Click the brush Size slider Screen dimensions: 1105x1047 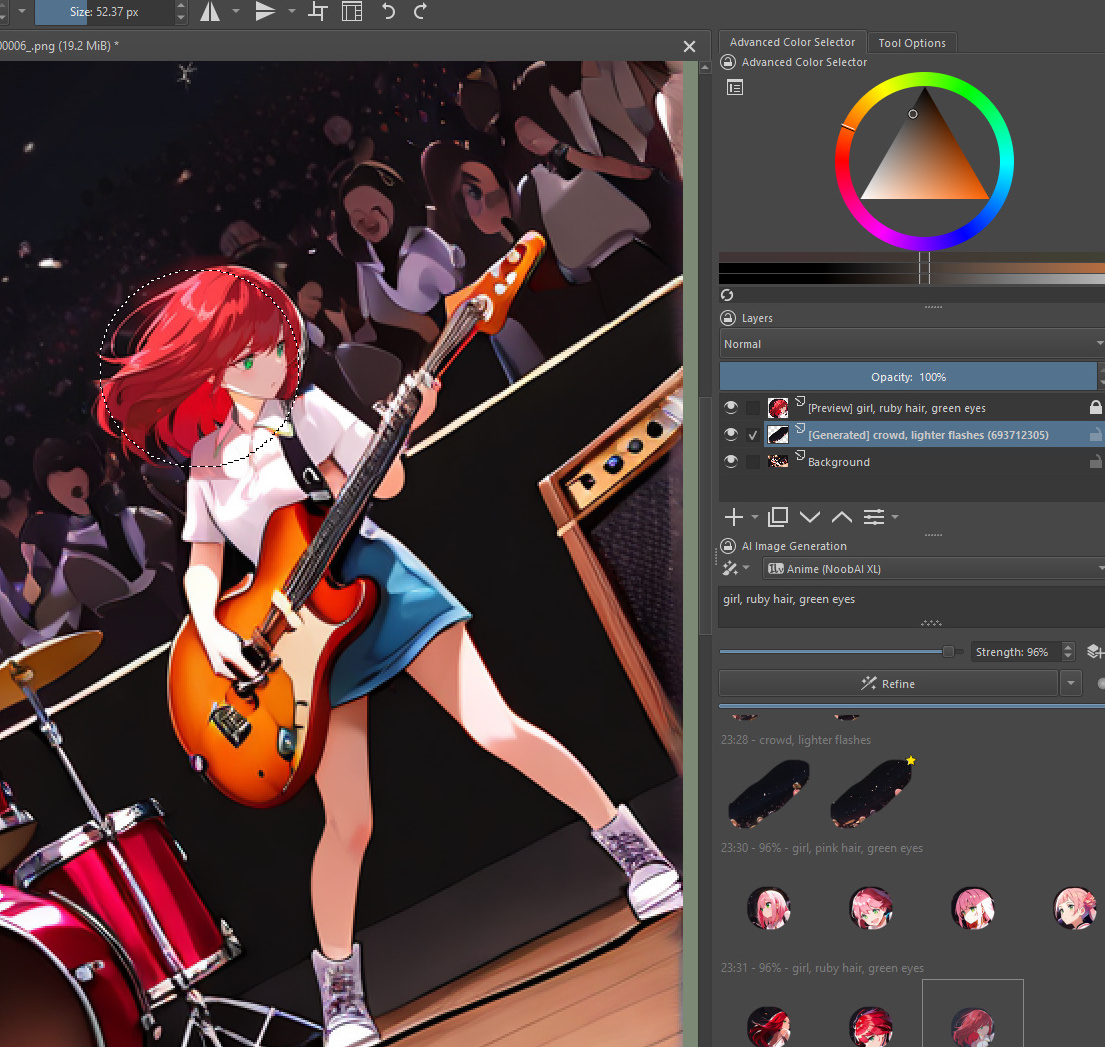(104, 12)
